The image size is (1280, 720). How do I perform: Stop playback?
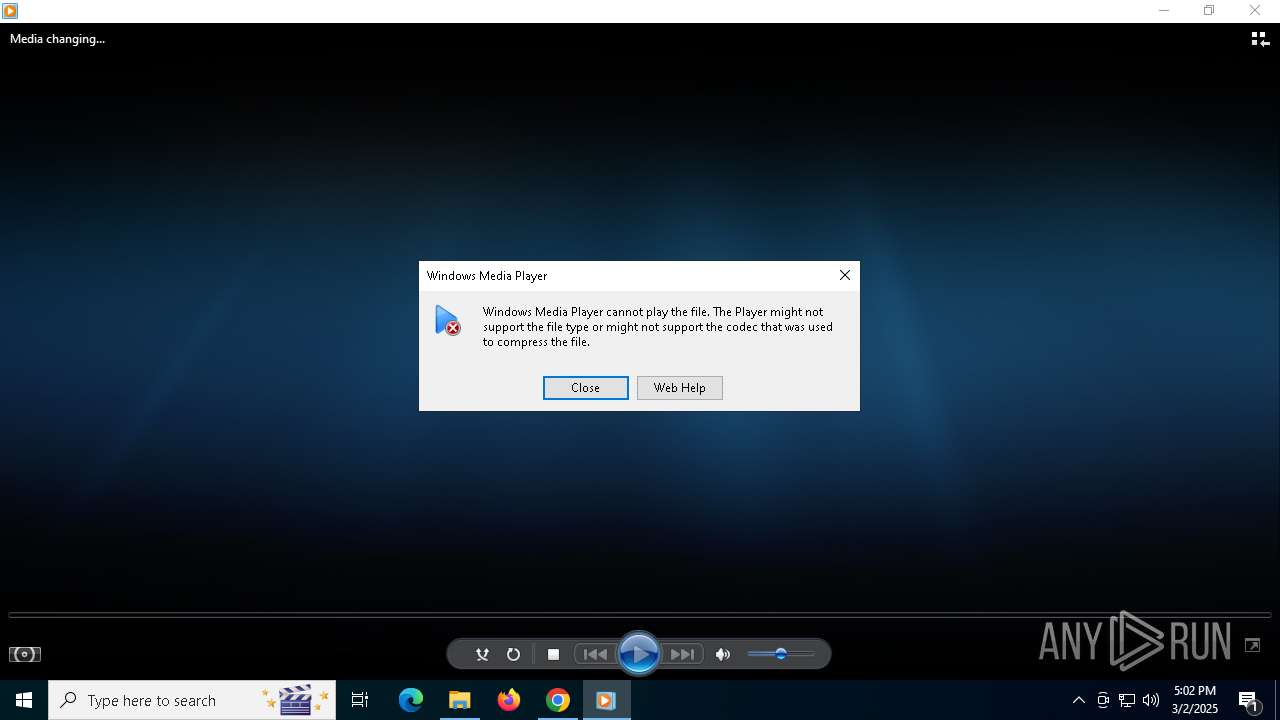(x=553, y=654)
